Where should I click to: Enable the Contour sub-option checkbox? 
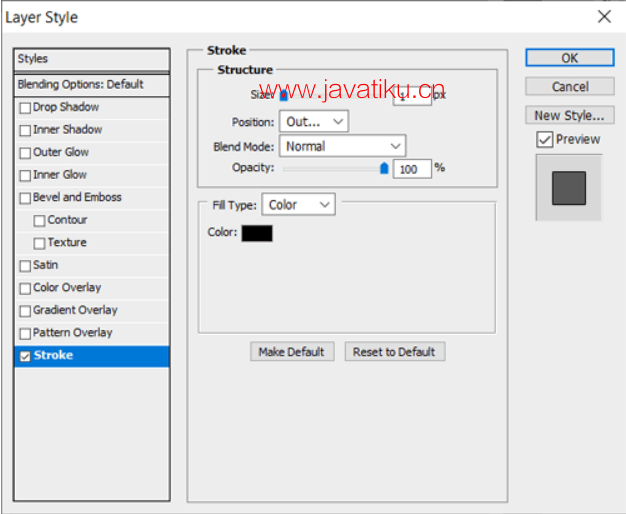39,221
